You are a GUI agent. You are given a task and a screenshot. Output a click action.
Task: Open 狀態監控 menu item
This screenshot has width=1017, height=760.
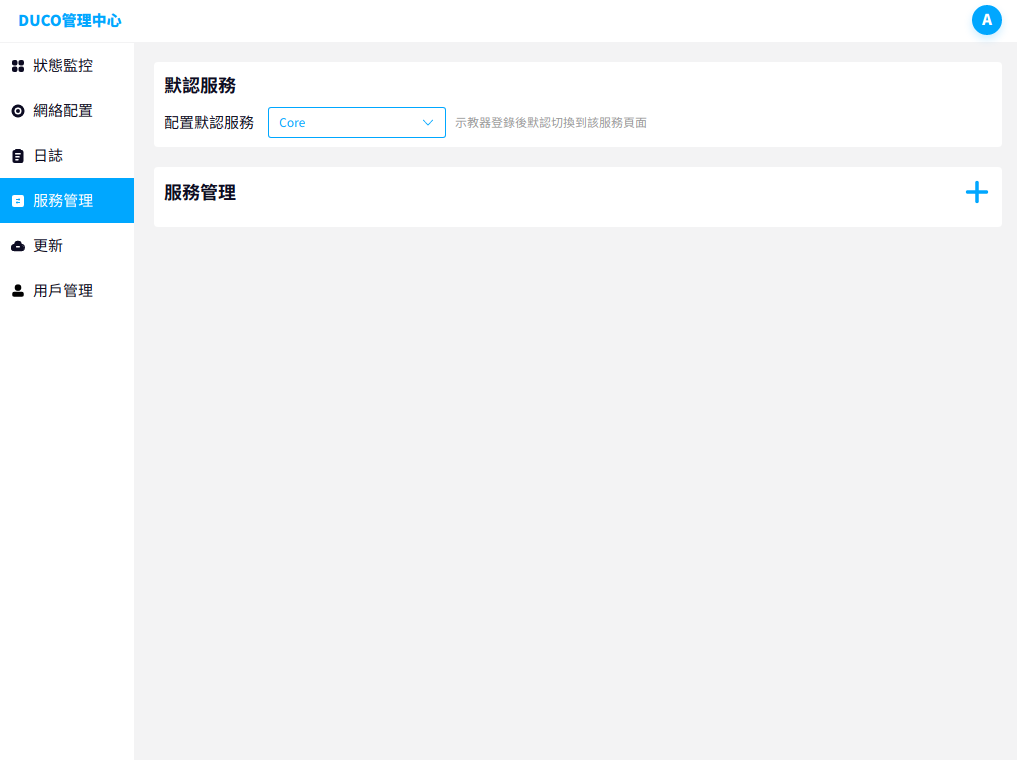(x=67, y=65)
